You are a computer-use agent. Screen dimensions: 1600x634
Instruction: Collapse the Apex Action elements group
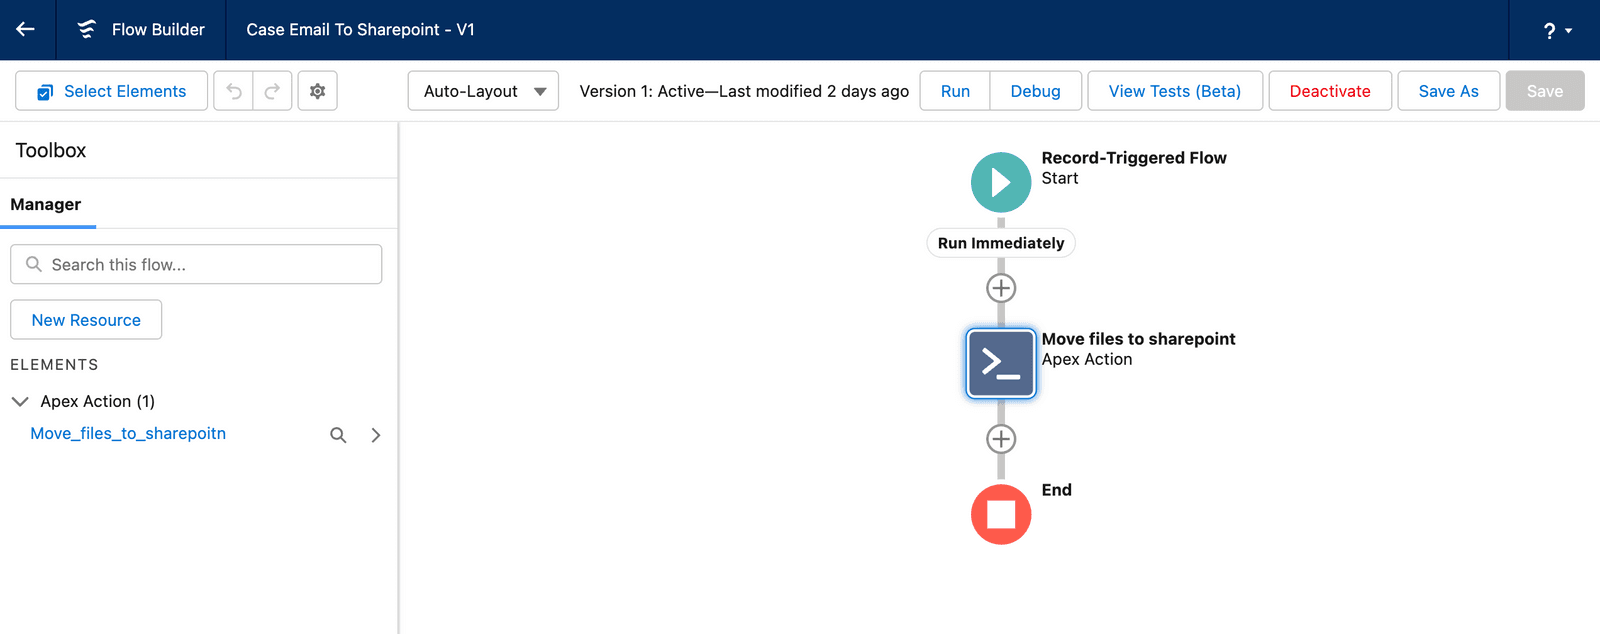[19, 401]
